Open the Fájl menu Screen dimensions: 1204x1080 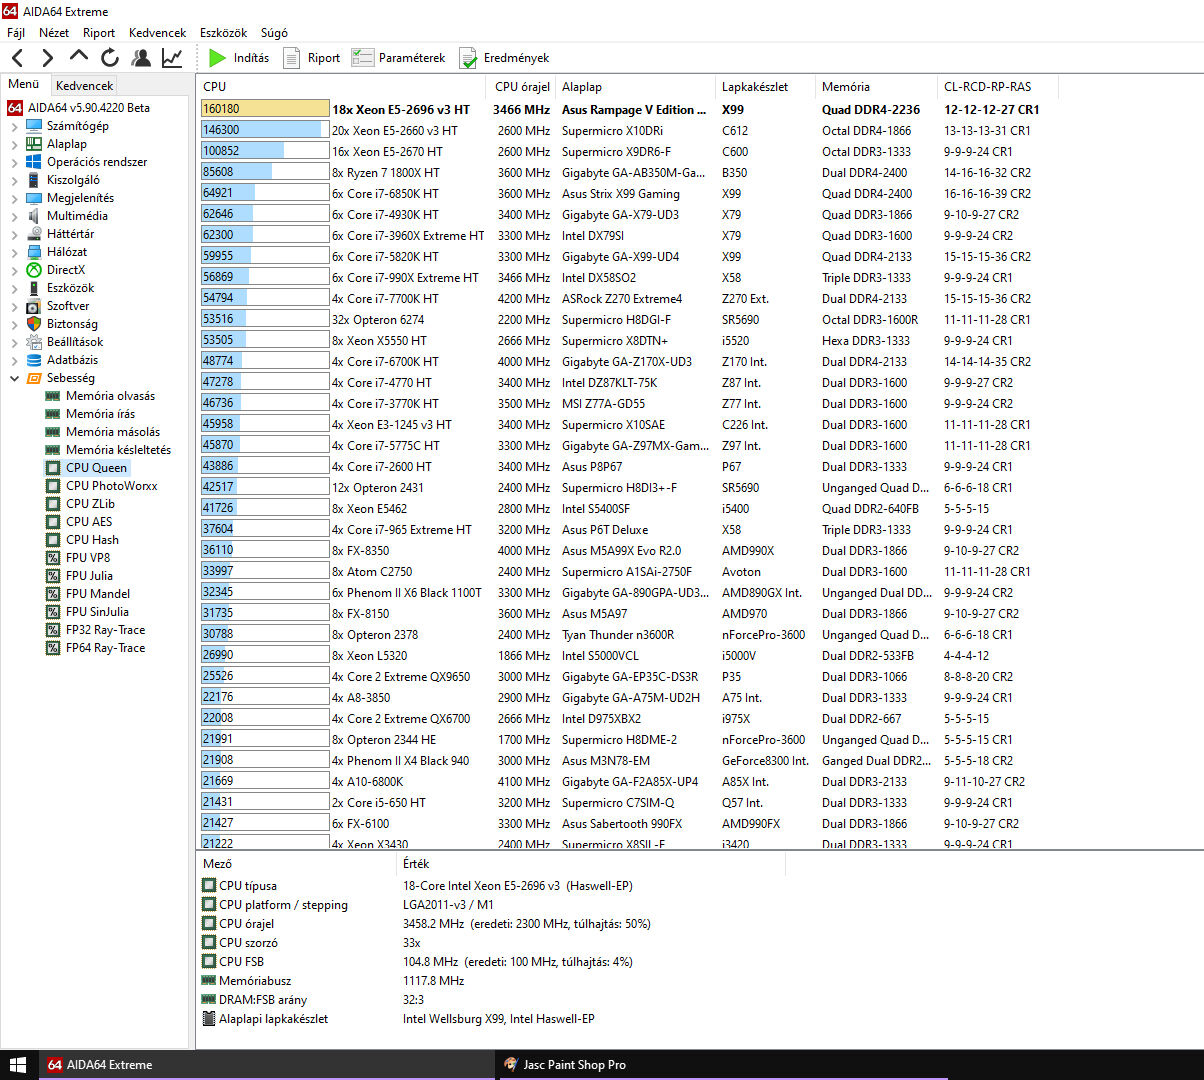coord(16,33)
